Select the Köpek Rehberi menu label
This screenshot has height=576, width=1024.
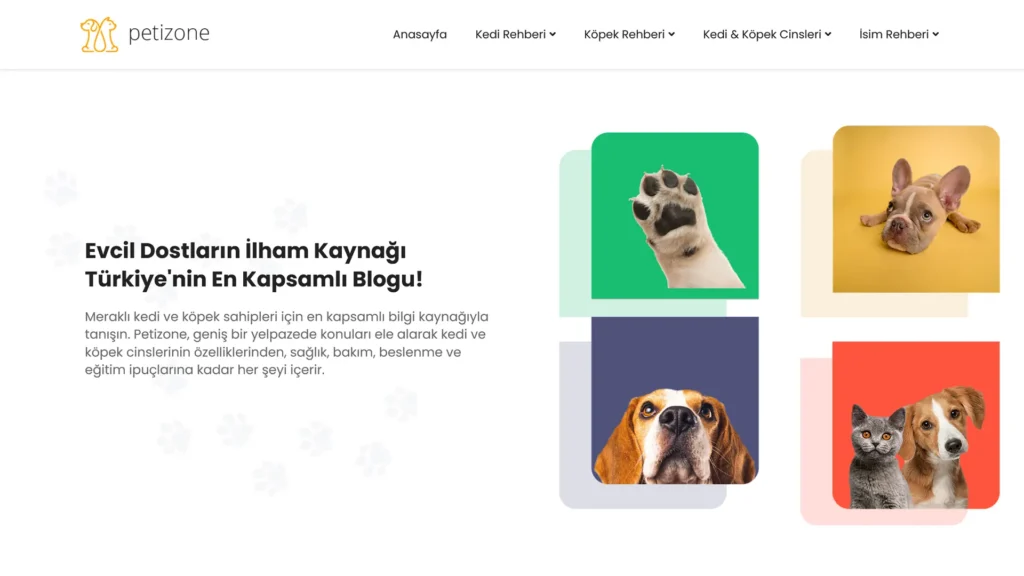[x=624, y=34]
